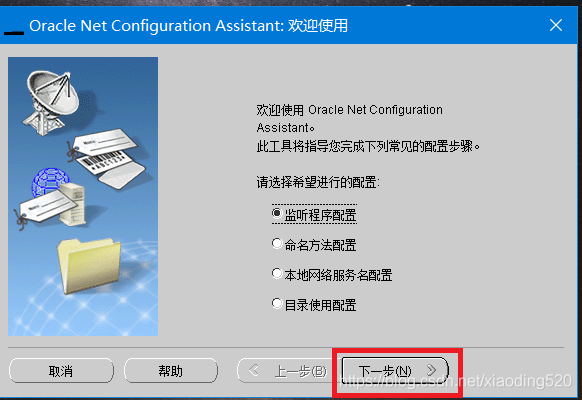The image size is (582, 400).
Task: Go back with 上一步(B) button
Action: [283, 370]
